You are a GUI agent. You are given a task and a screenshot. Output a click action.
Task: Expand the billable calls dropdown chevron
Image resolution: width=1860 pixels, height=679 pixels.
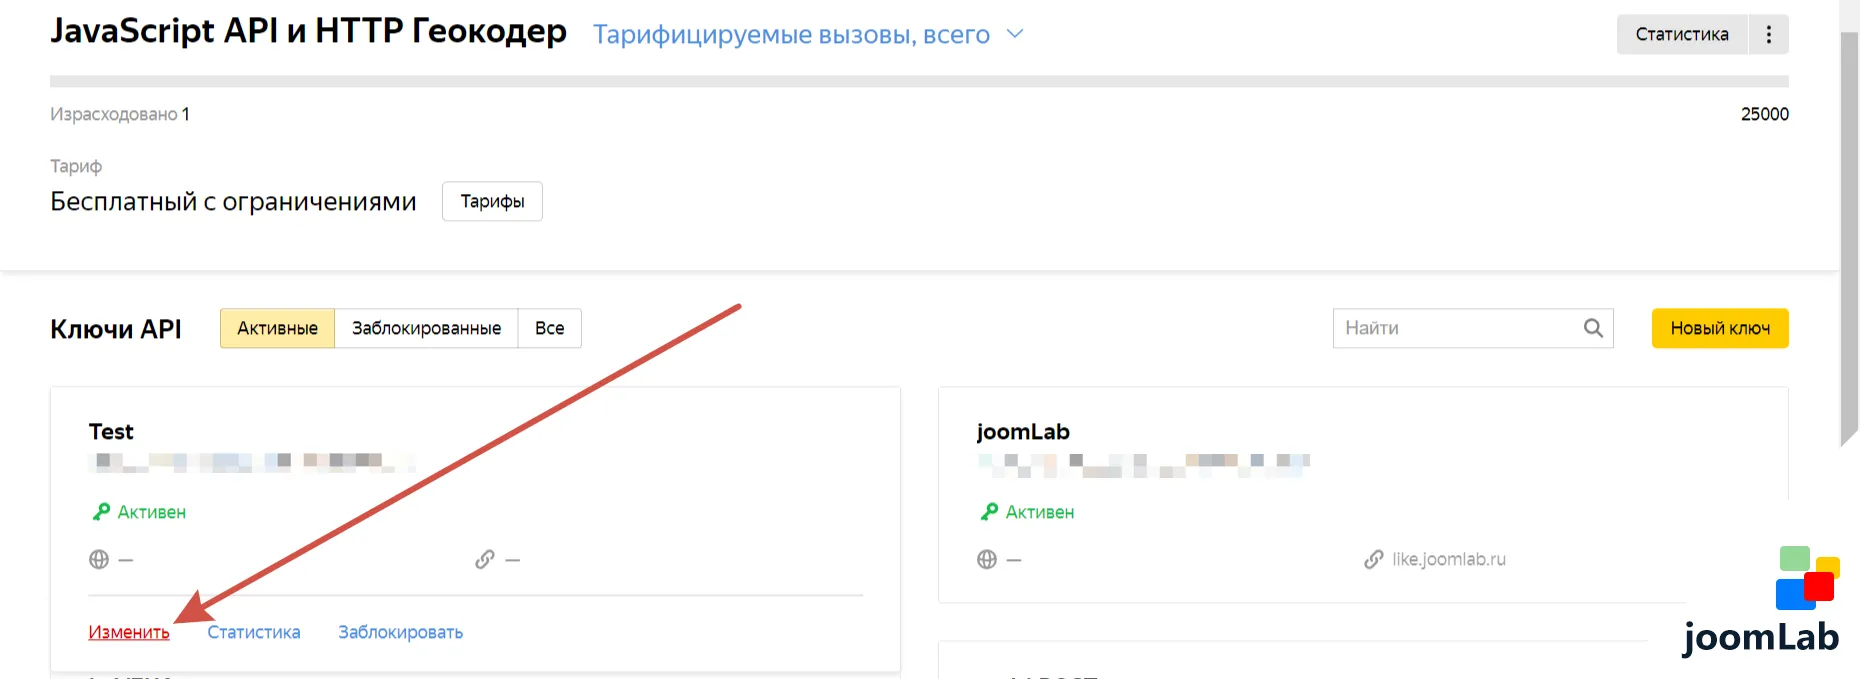(1015, 34)
